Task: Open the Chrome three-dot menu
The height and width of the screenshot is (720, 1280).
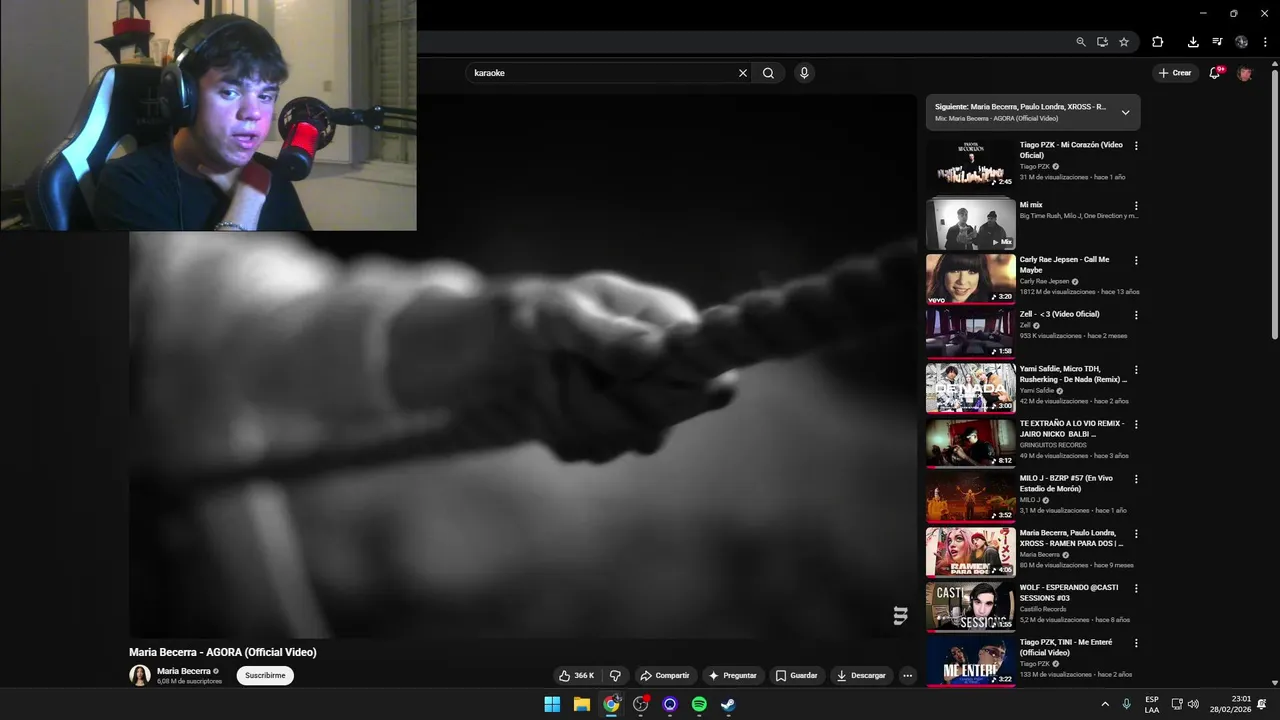Action: (1264, 42)
